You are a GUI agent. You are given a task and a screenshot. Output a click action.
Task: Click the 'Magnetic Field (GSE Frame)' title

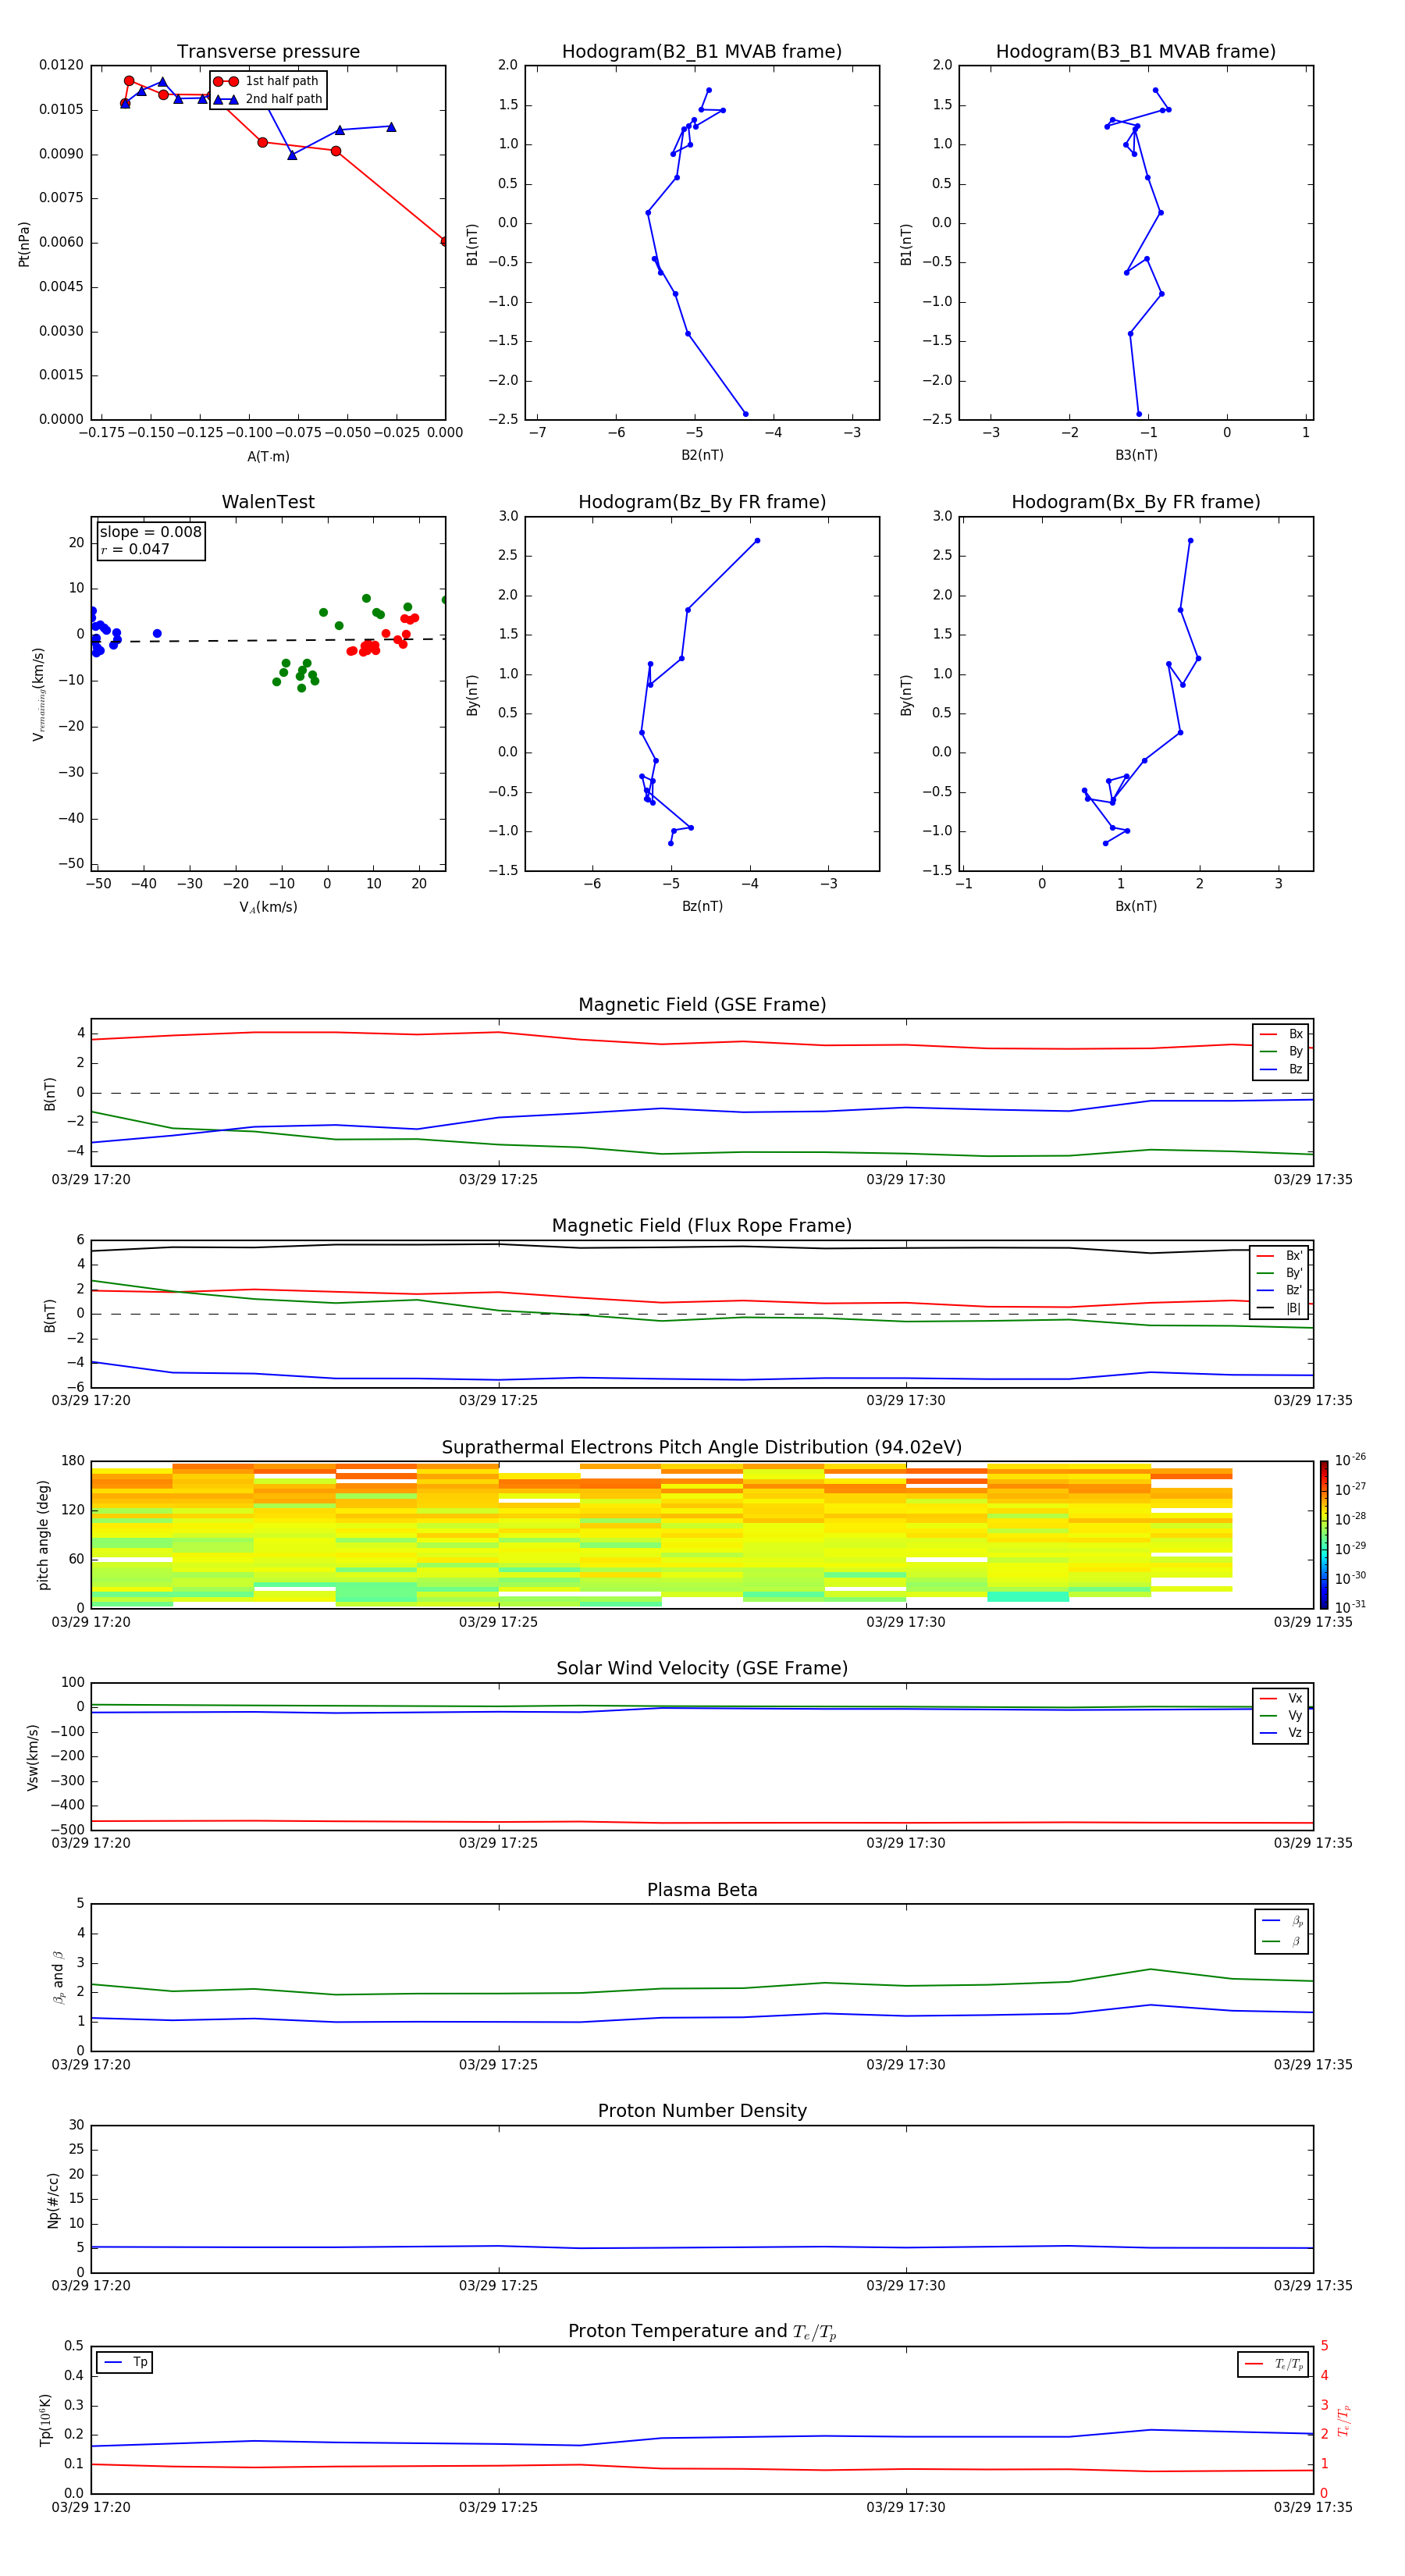(702, 1005)
